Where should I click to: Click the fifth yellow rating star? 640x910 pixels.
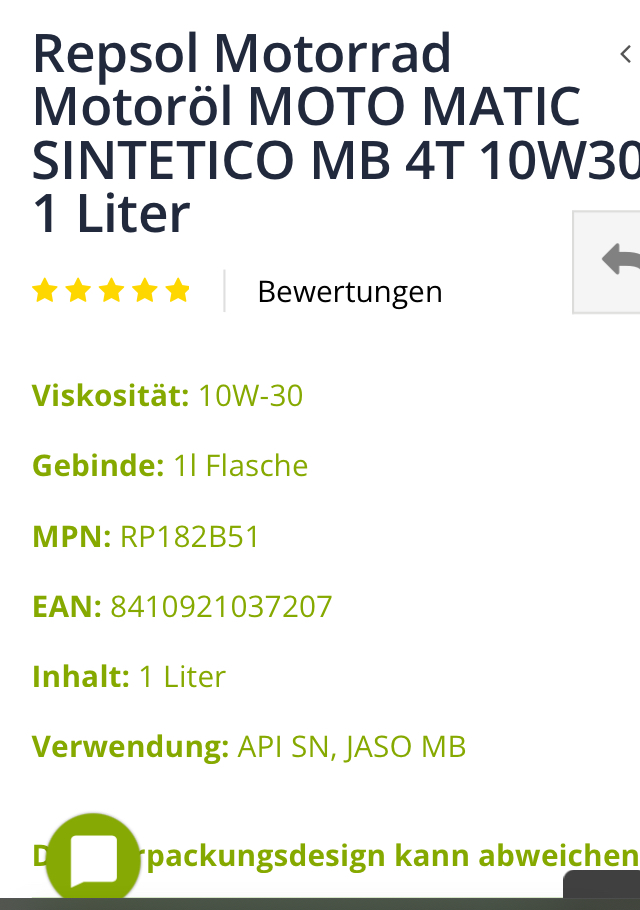click(x=178, y=291)
